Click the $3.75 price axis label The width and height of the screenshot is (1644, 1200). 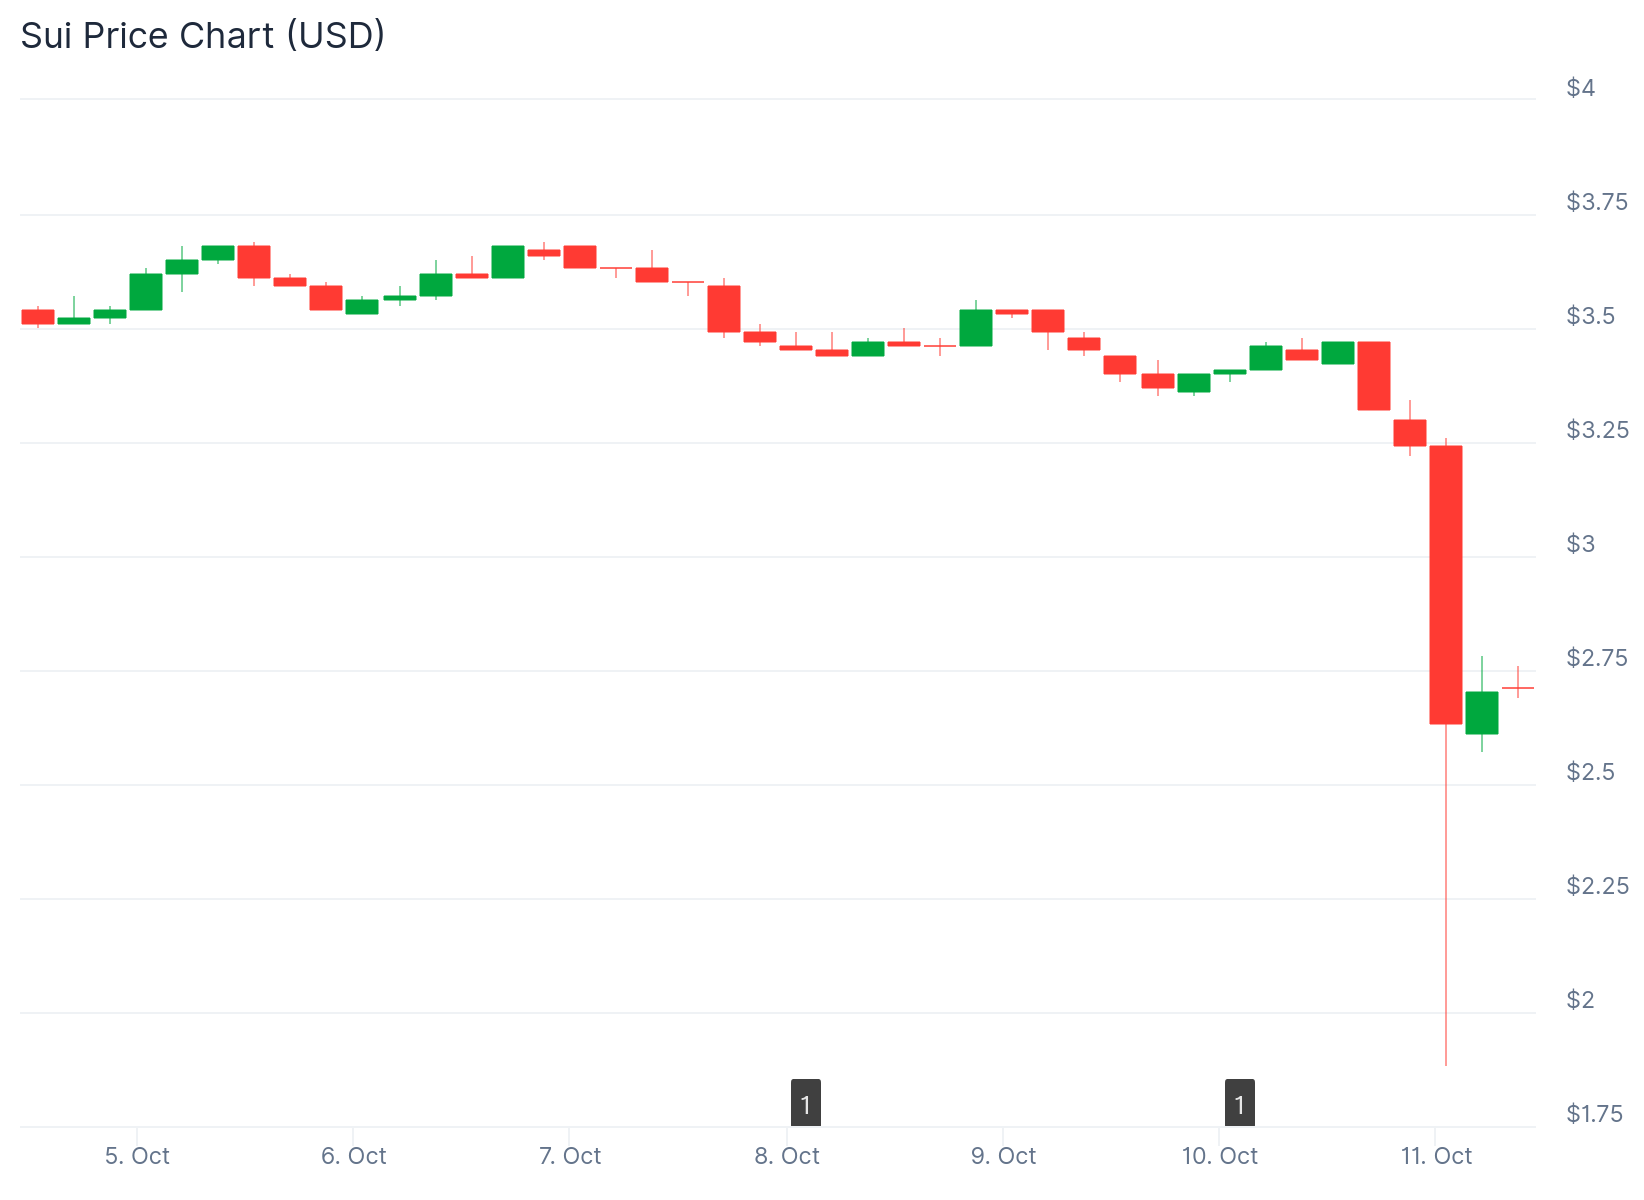tap(1596, 202)
